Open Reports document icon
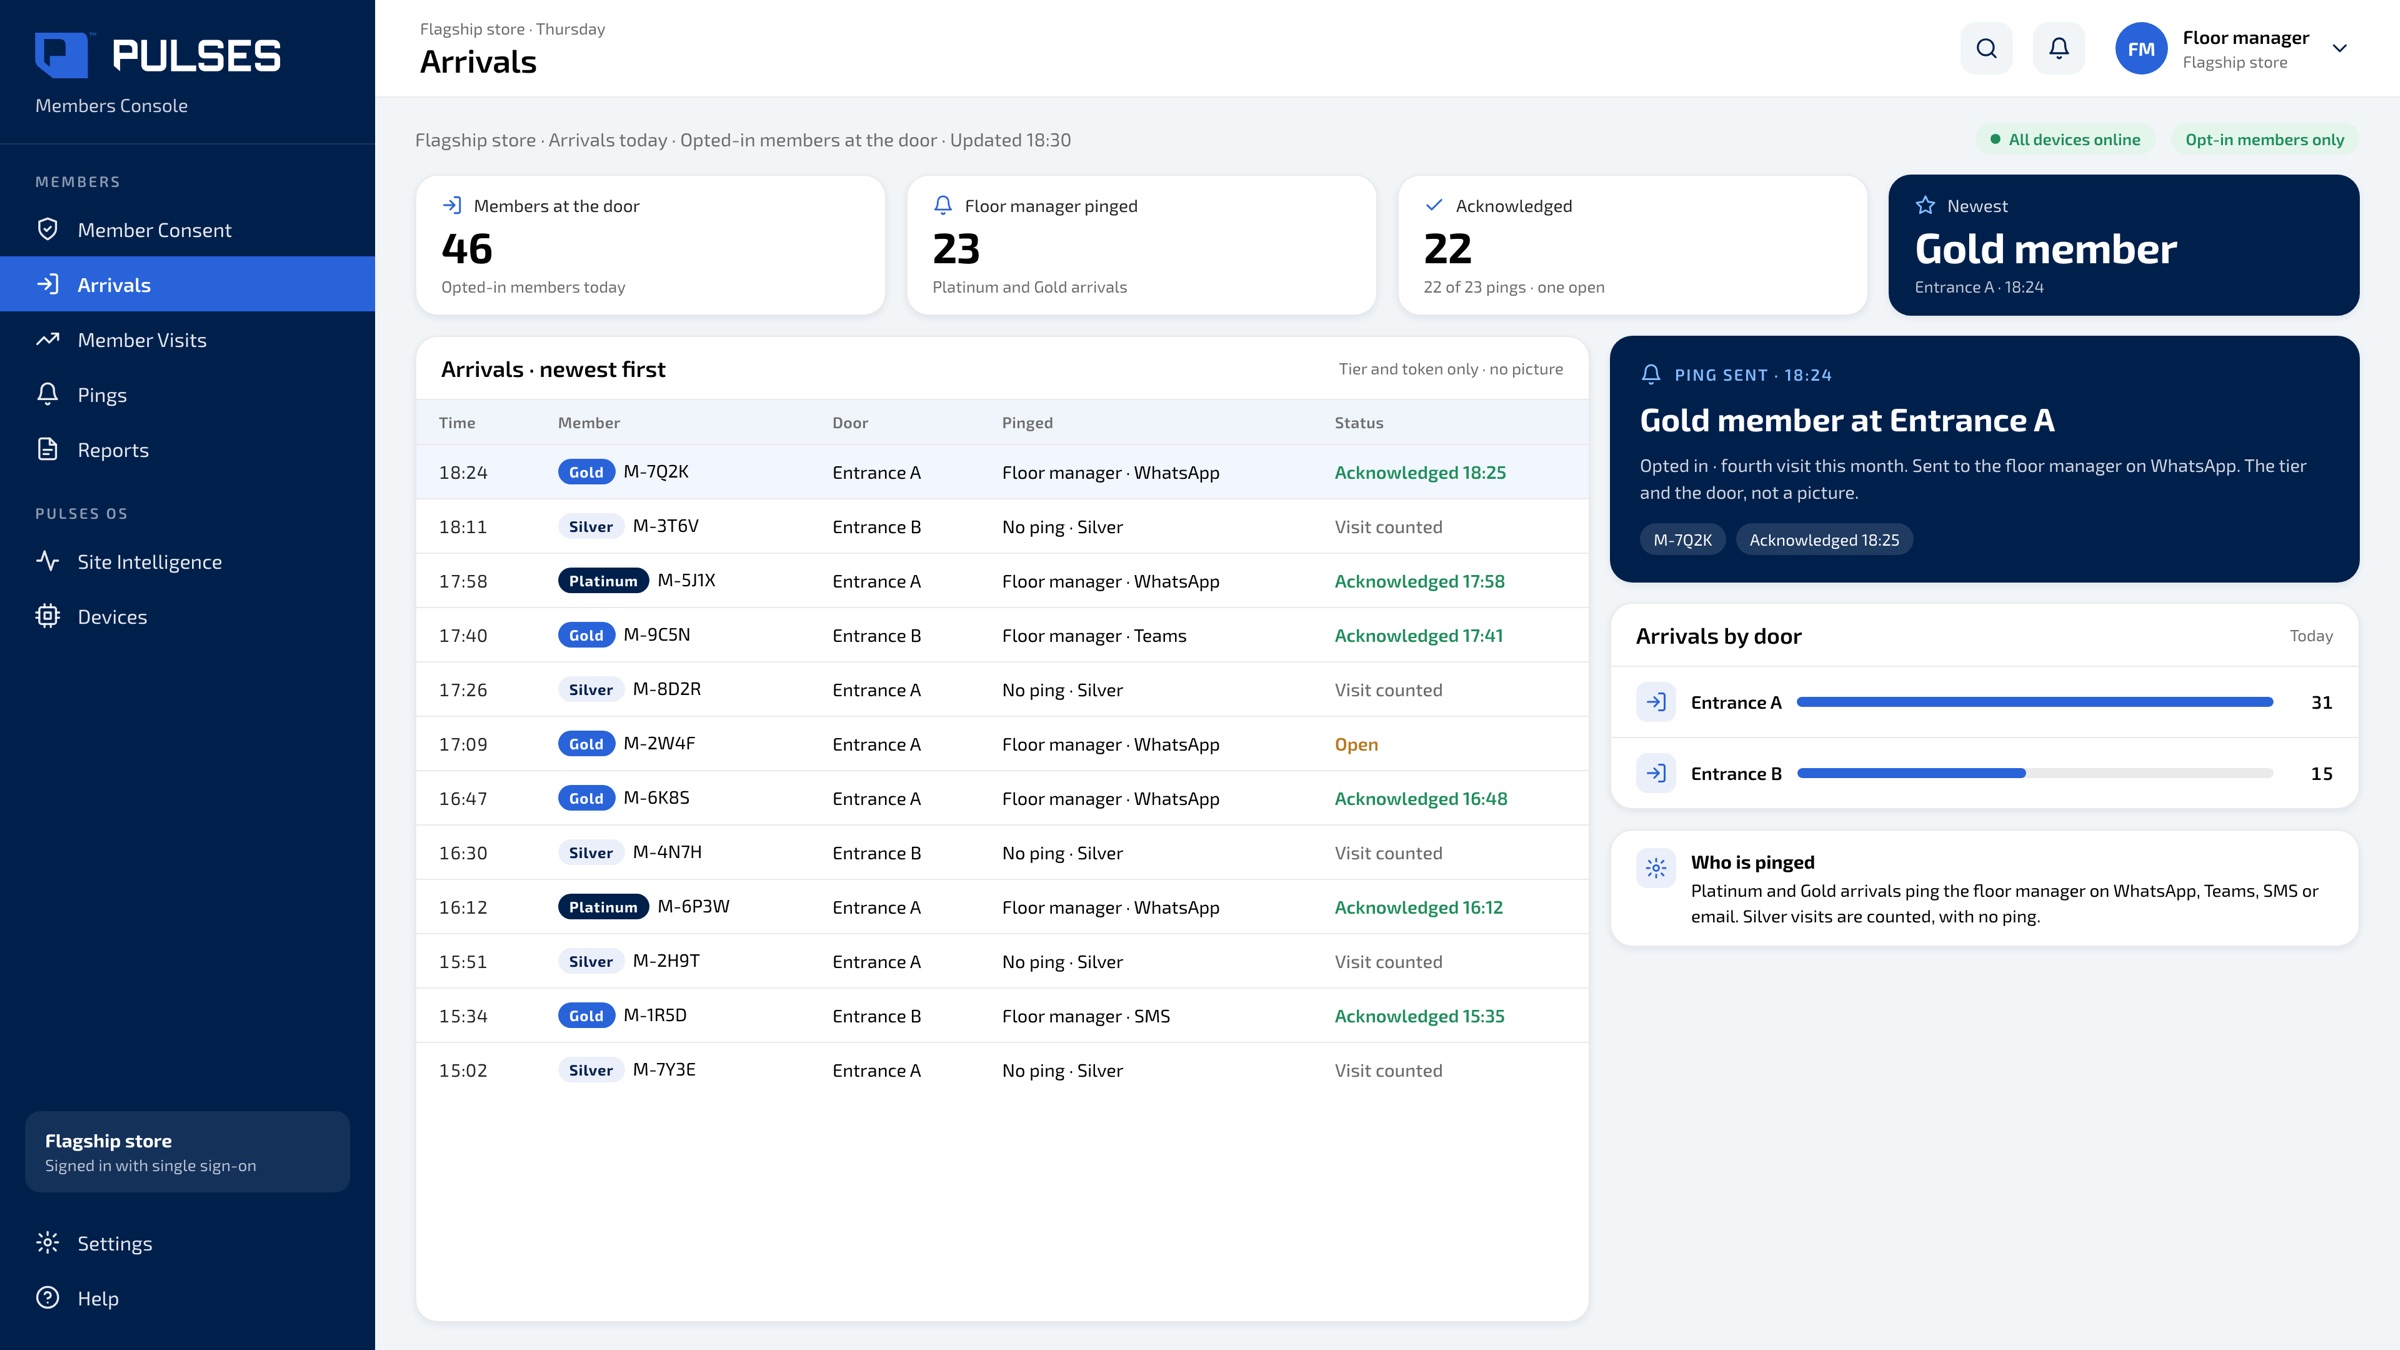The image size is (2400, 1350). point(47,449)
